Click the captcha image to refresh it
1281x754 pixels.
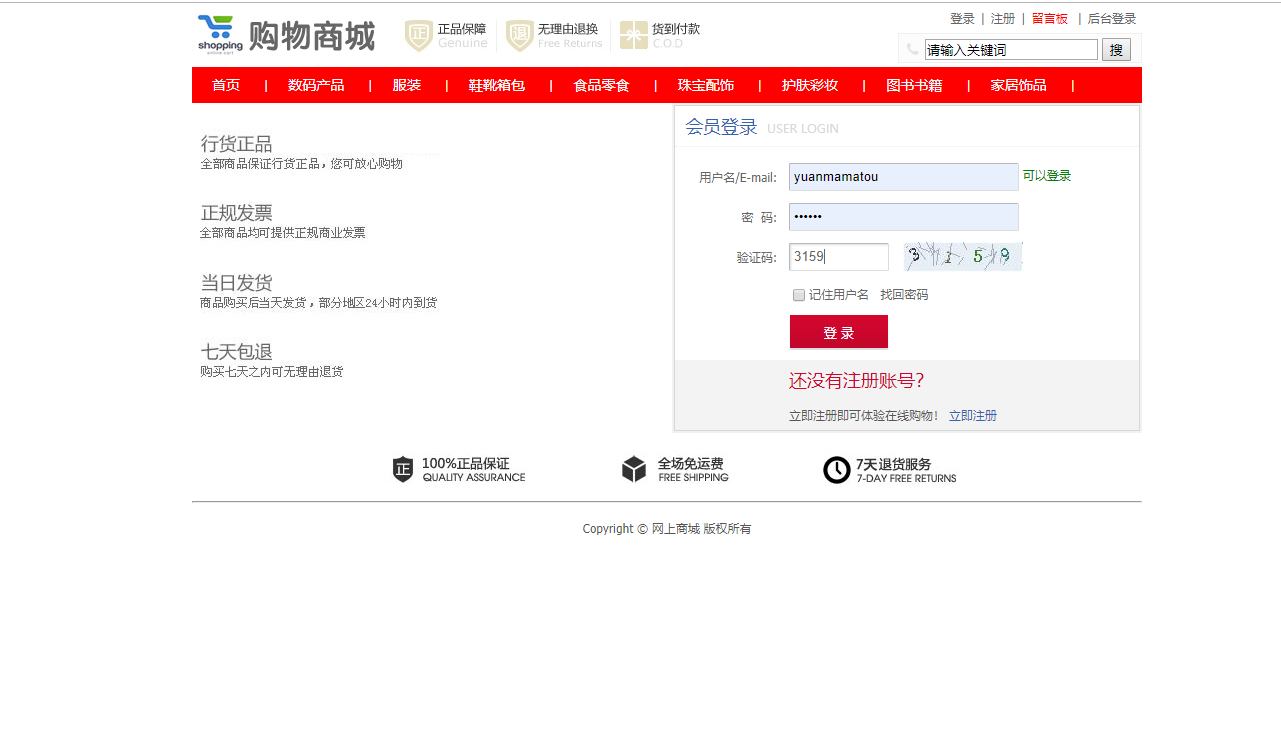pyautogui.click(x=962, y=256)
